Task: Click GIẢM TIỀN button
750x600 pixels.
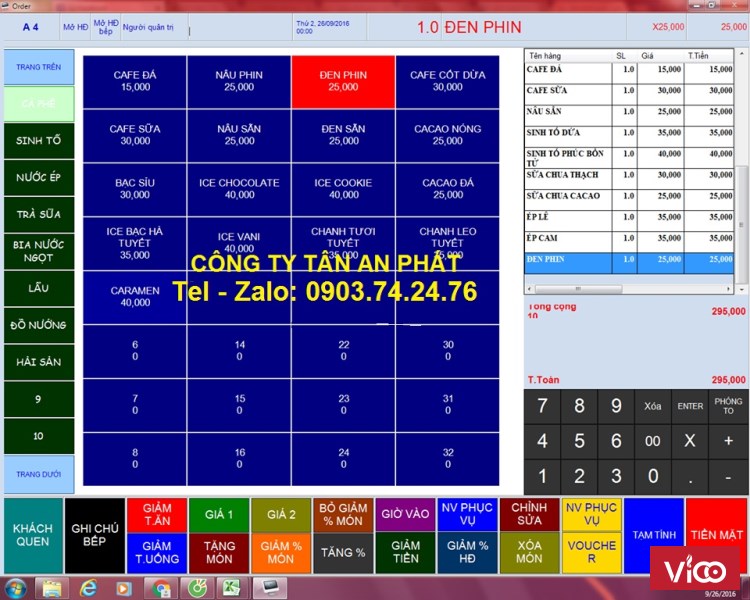Action: (x=405, y=553)
